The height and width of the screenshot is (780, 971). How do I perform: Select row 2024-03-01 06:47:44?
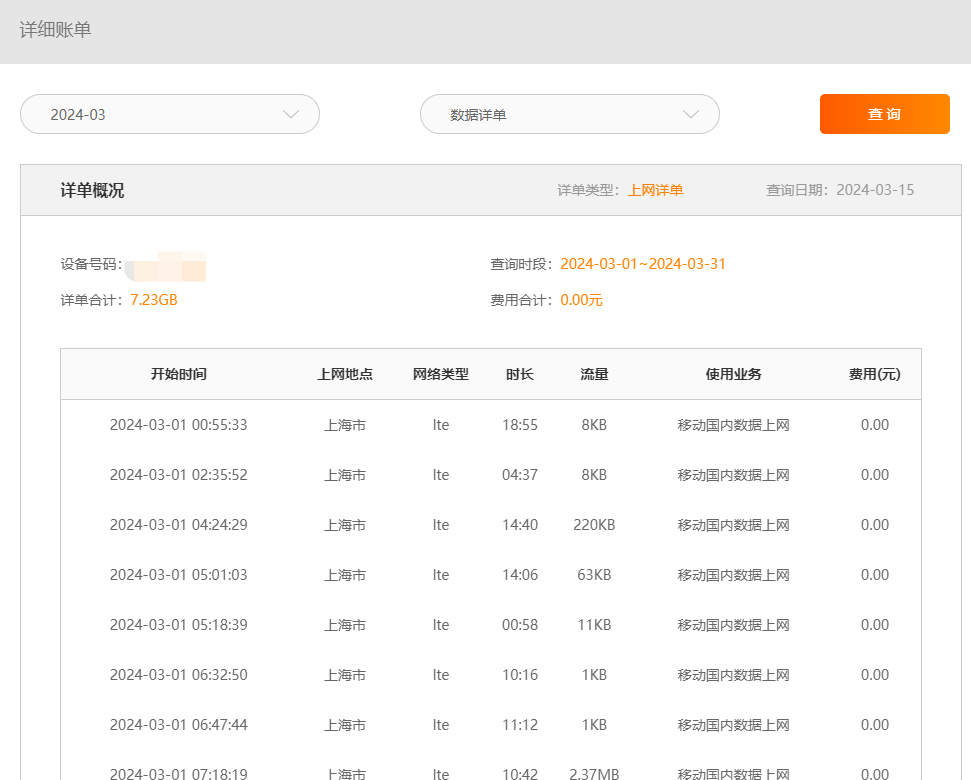coord(490,725)
